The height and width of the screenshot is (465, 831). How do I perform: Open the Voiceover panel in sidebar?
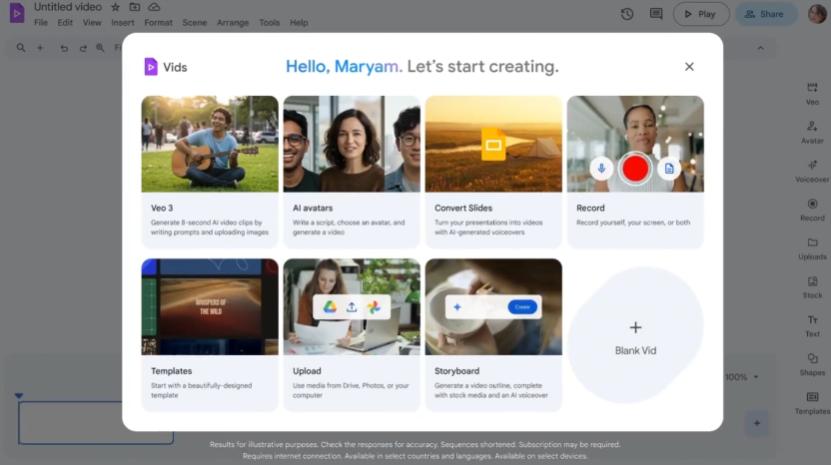click(x=812, y=171)
